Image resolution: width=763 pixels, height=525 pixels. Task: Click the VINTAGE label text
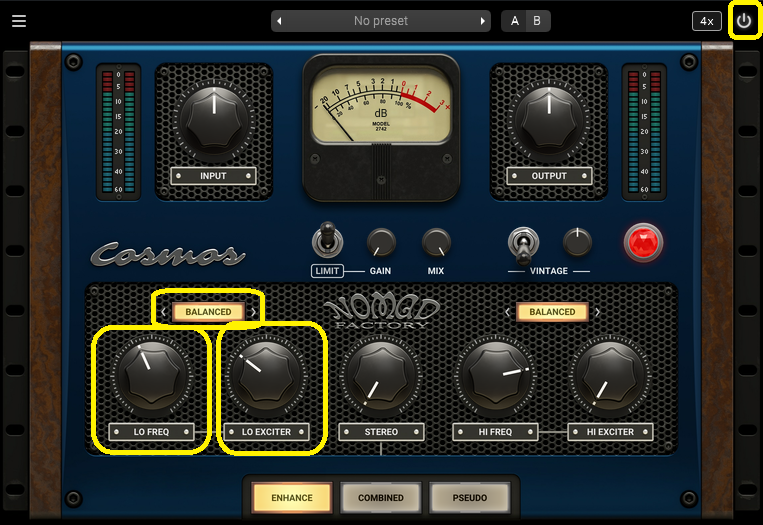pyautogui.click(x=549, y=271)
